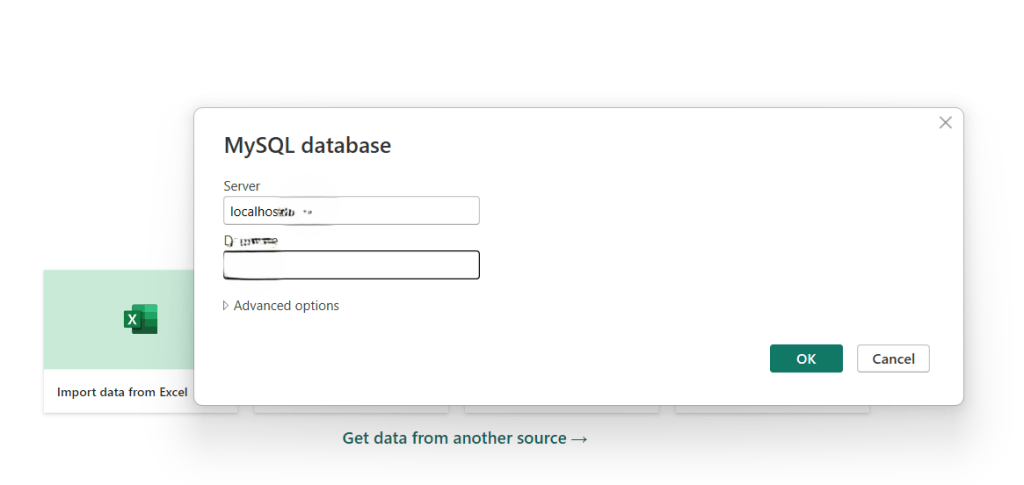Image resolution: width=1024 pixels, height=485 pixels.
Task: Click the last card edge below the dialog
Action: (772, 409)
